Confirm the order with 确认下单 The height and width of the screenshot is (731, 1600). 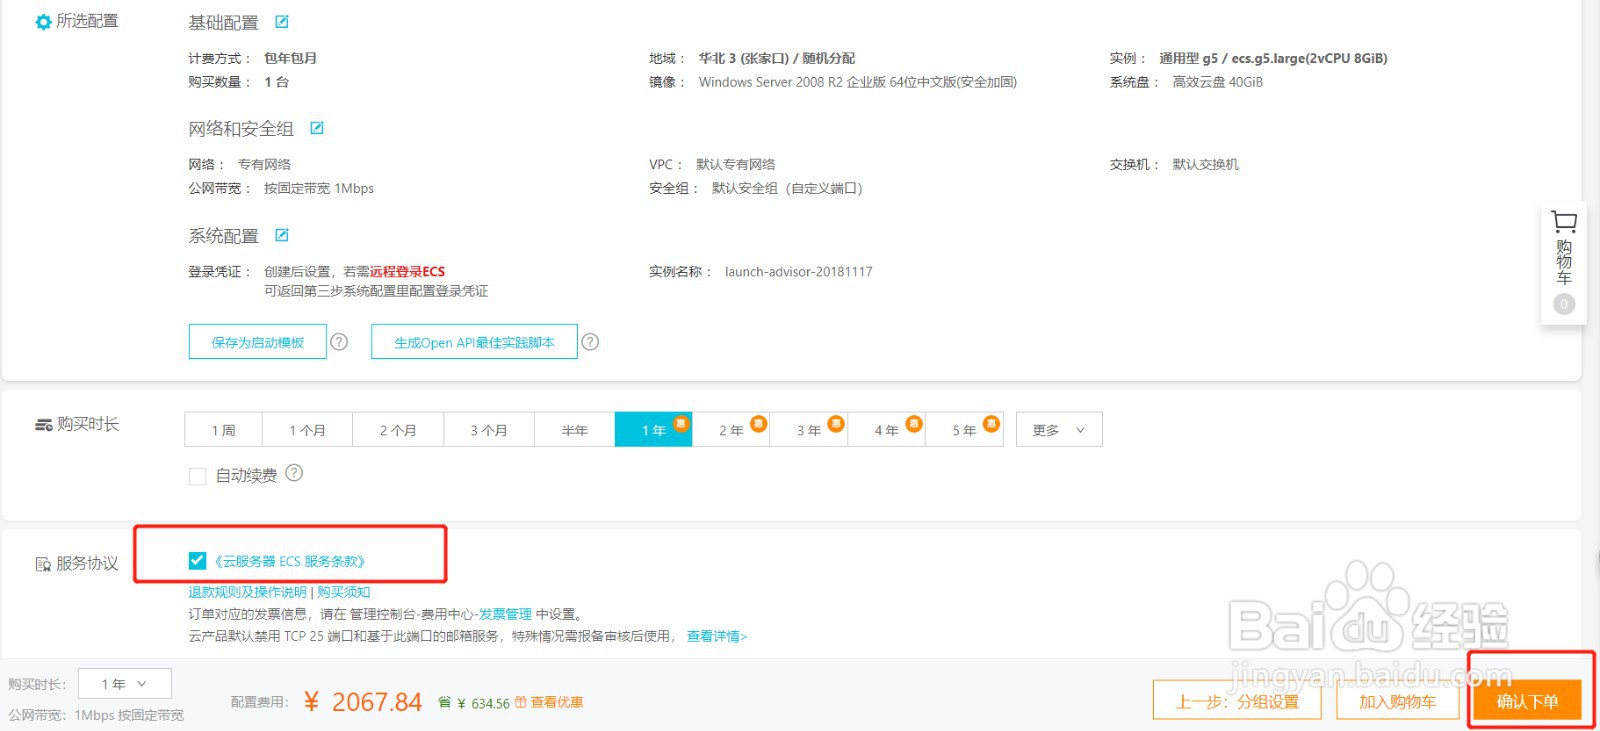(1527, 701)
